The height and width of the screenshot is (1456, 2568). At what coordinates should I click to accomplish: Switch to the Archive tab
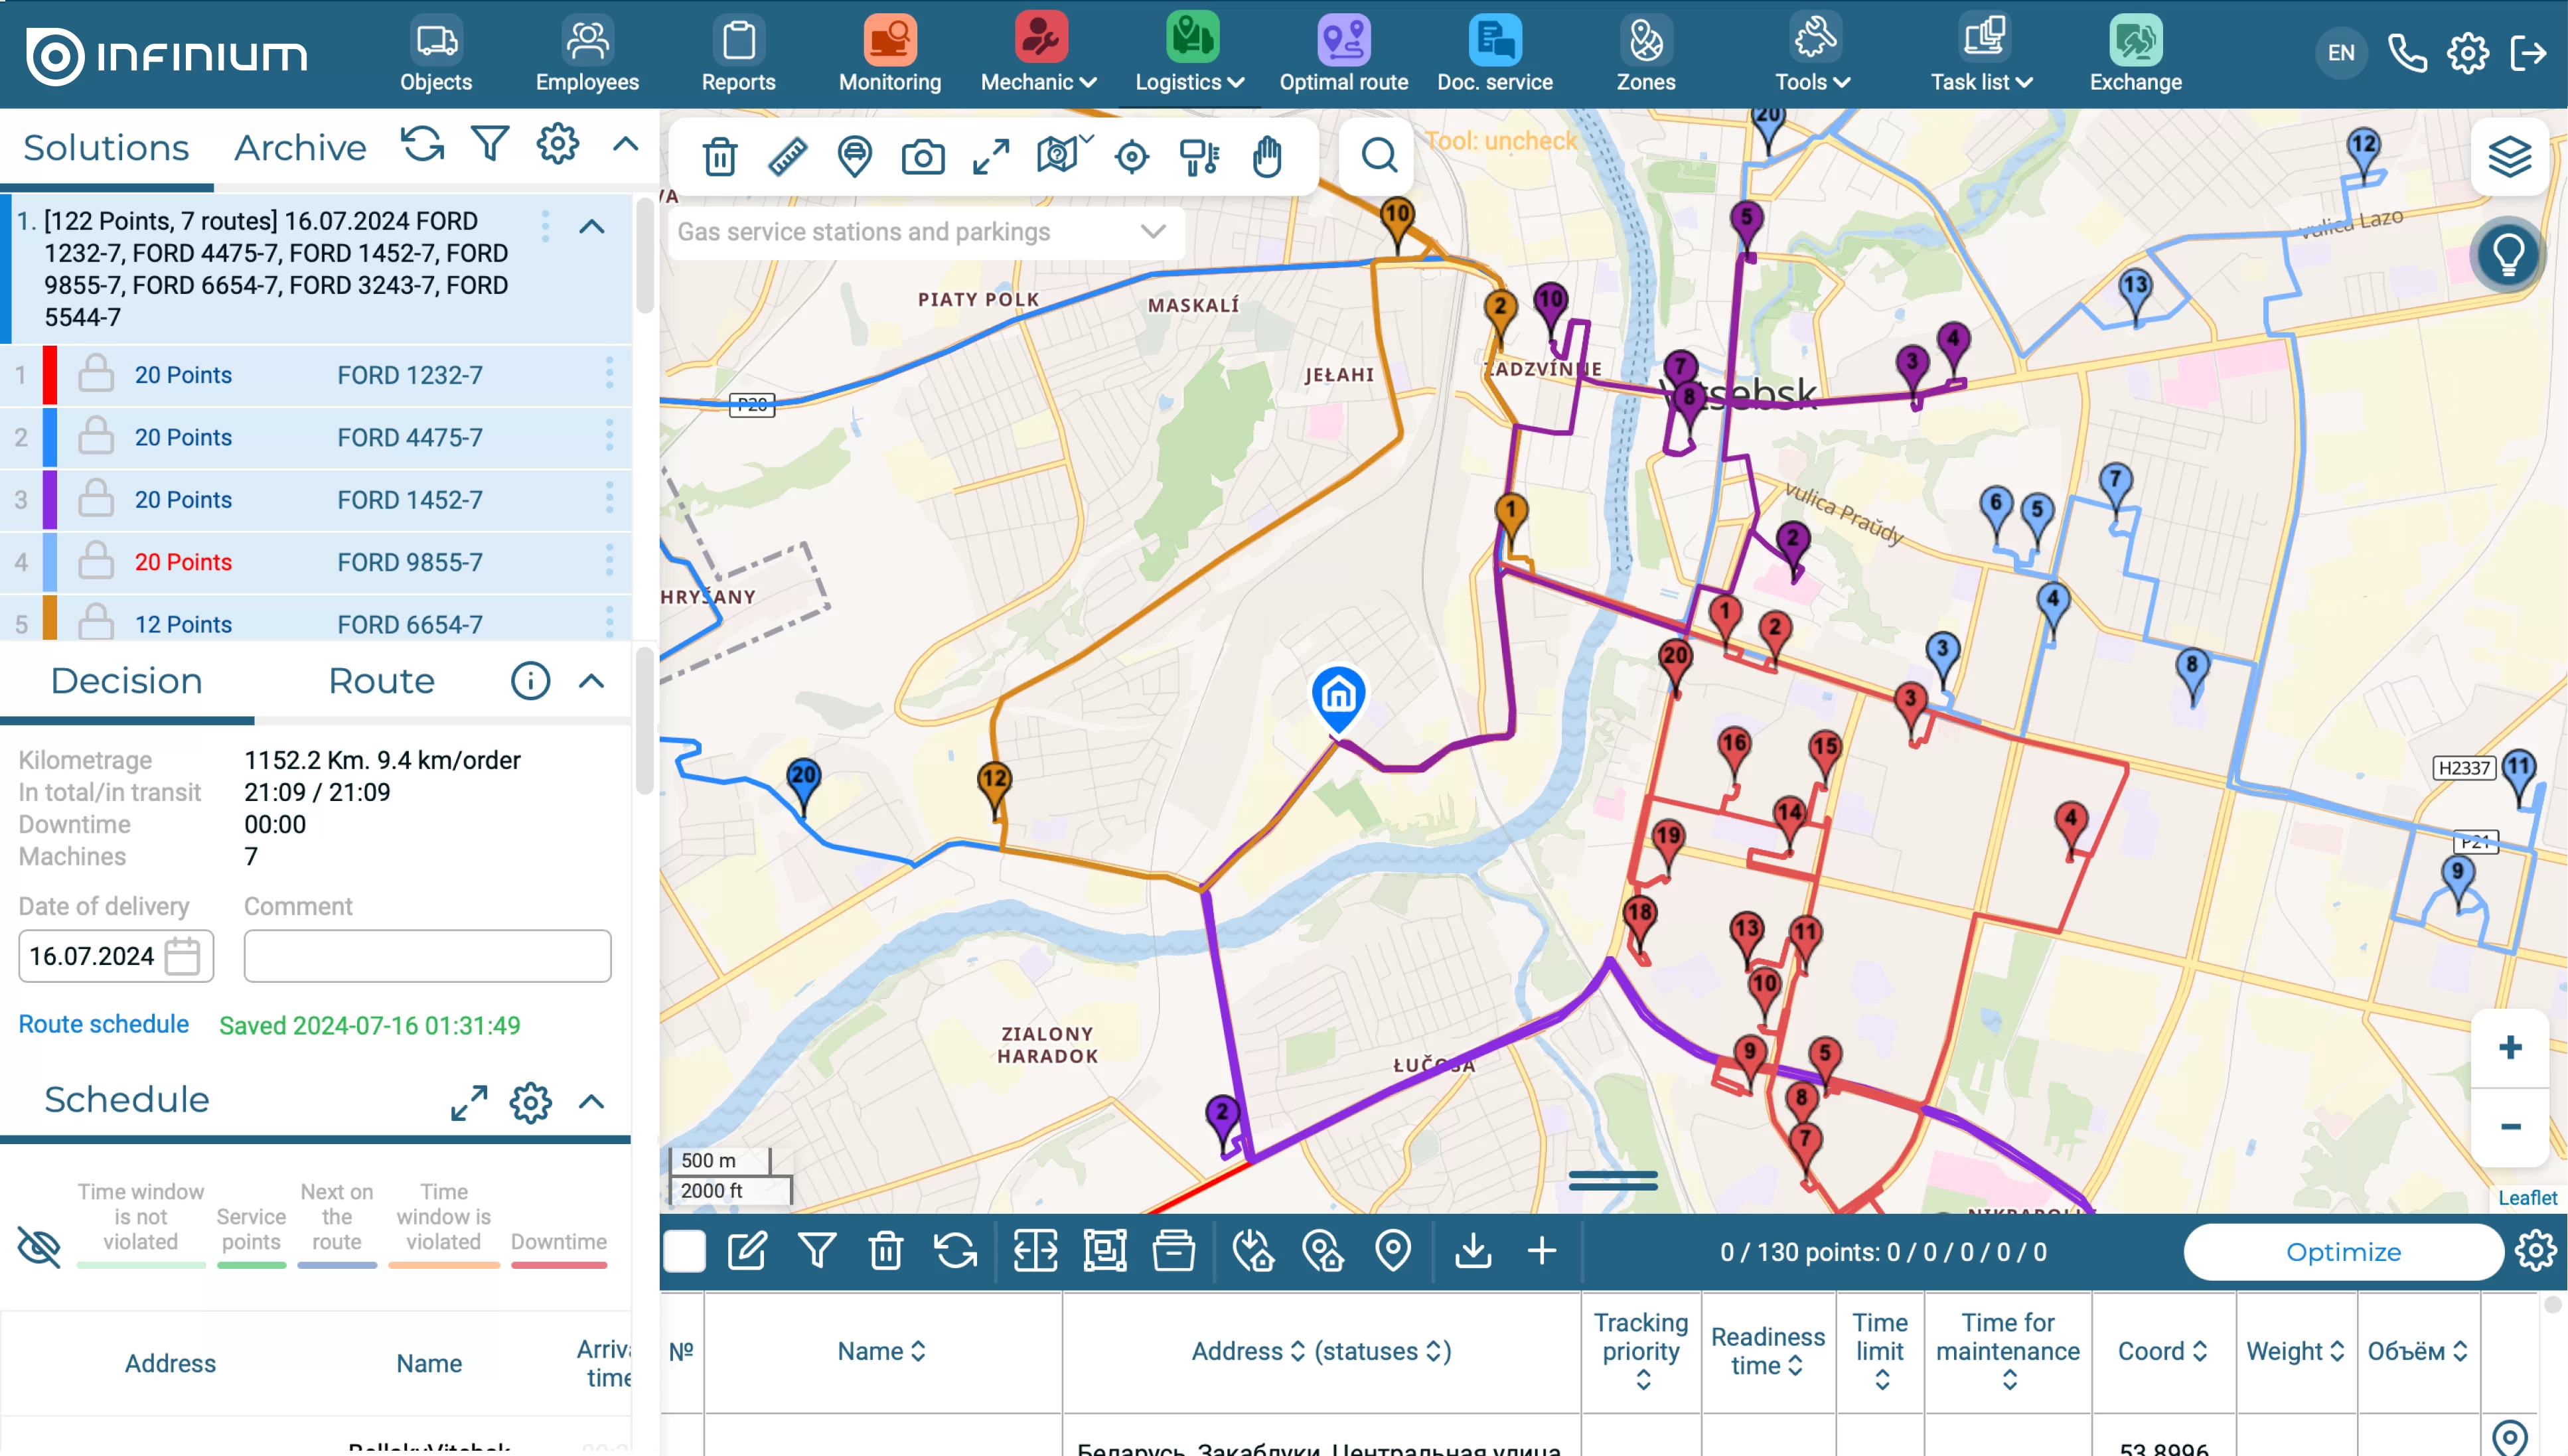(x=300, y=148)
